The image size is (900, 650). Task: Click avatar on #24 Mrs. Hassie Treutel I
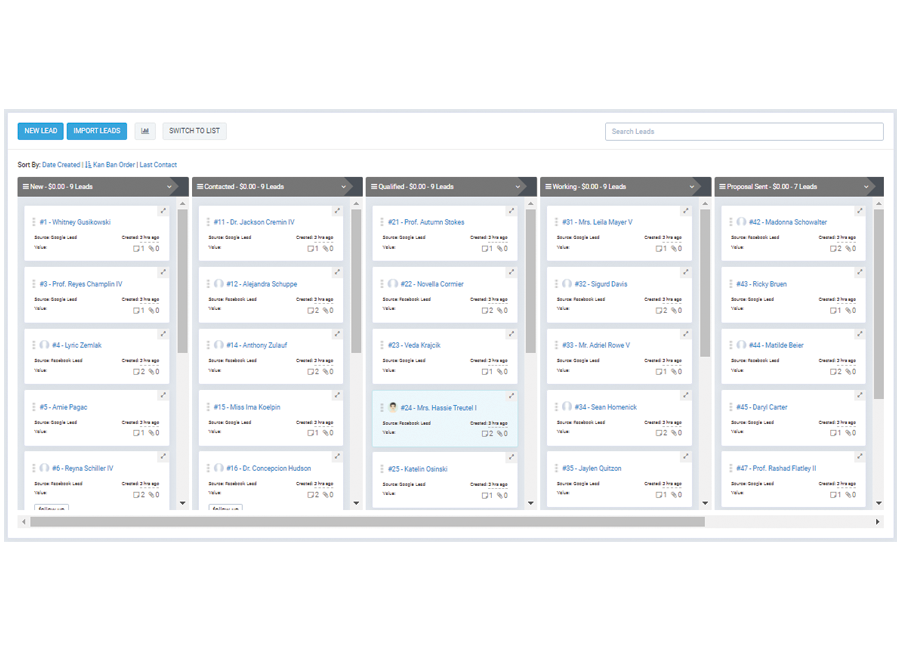(x=393, y=407)
